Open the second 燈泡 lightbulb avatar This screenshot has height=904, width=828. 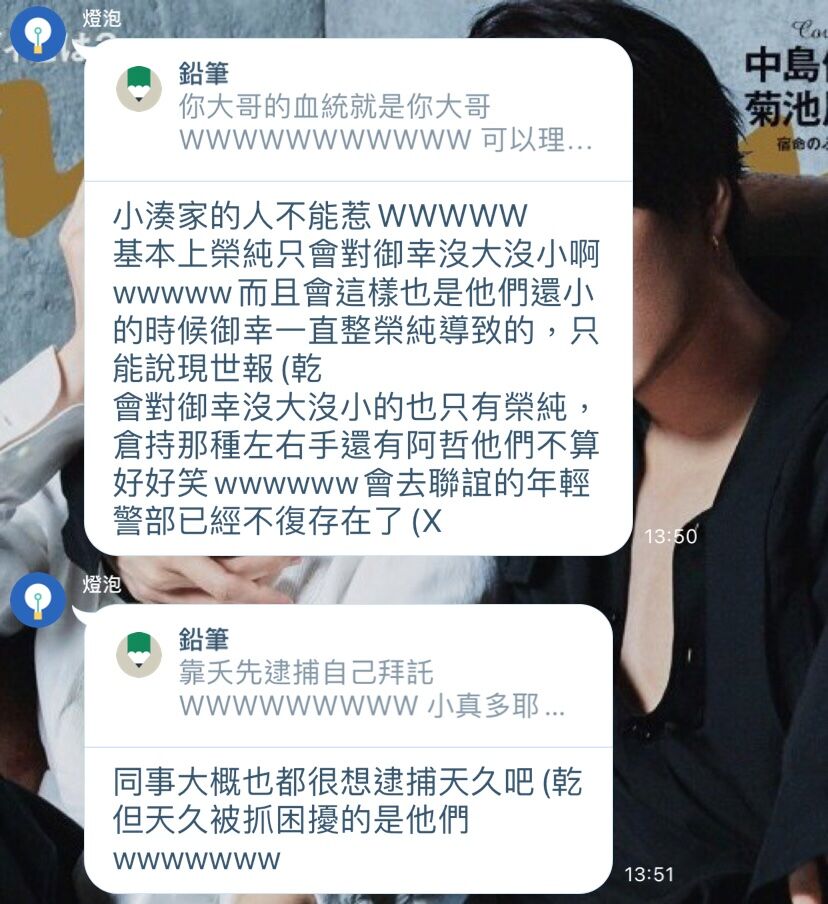(38, 600)
